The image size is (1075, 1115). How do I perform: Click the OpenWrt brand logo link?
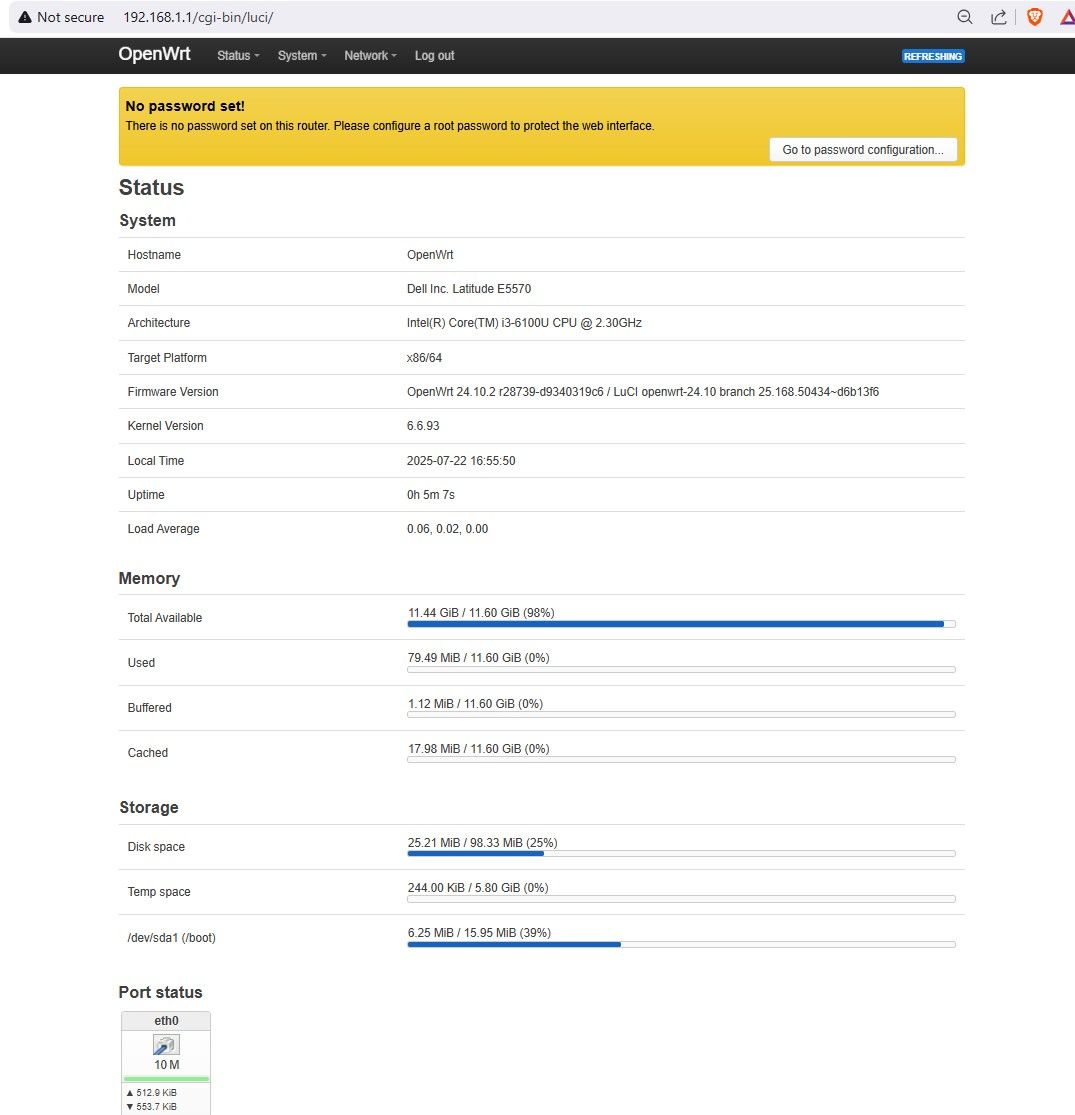(x=154, y=54)
